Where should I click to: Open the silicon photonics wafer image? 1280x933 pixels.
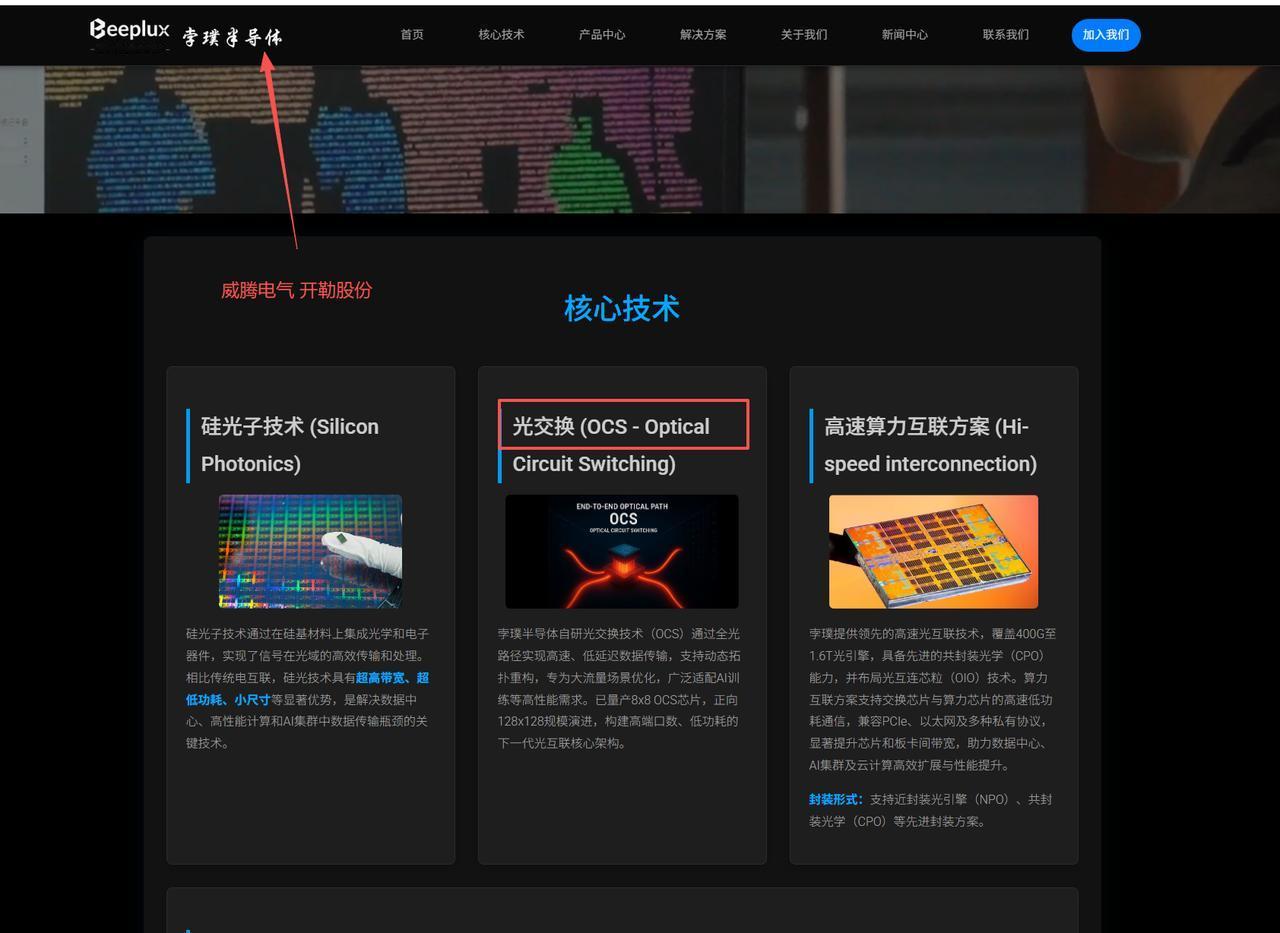[310, 551]
